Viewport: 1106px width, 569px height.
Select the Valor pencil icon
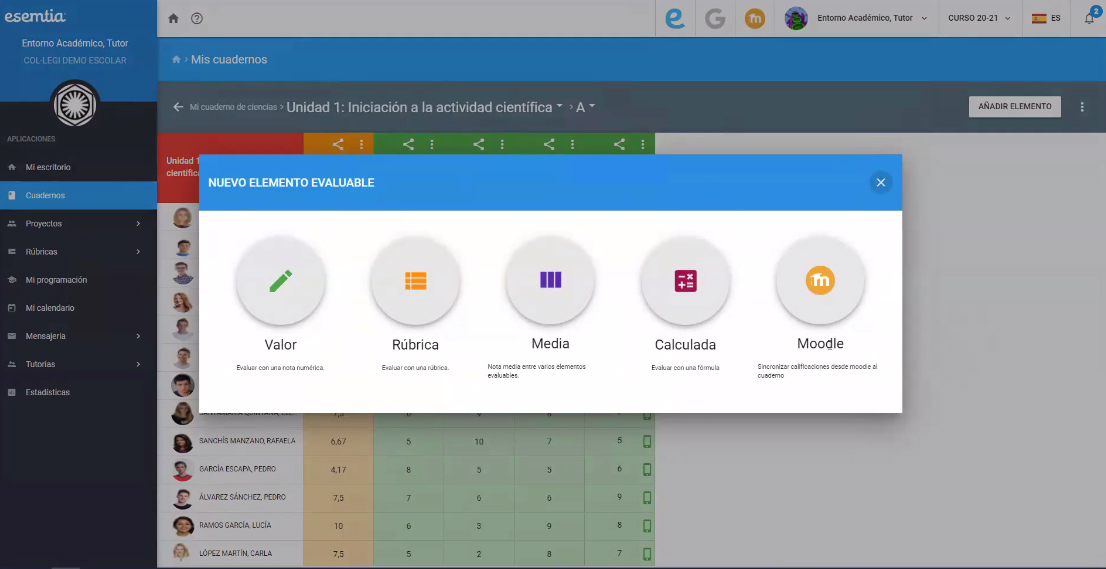coord(280,281)
